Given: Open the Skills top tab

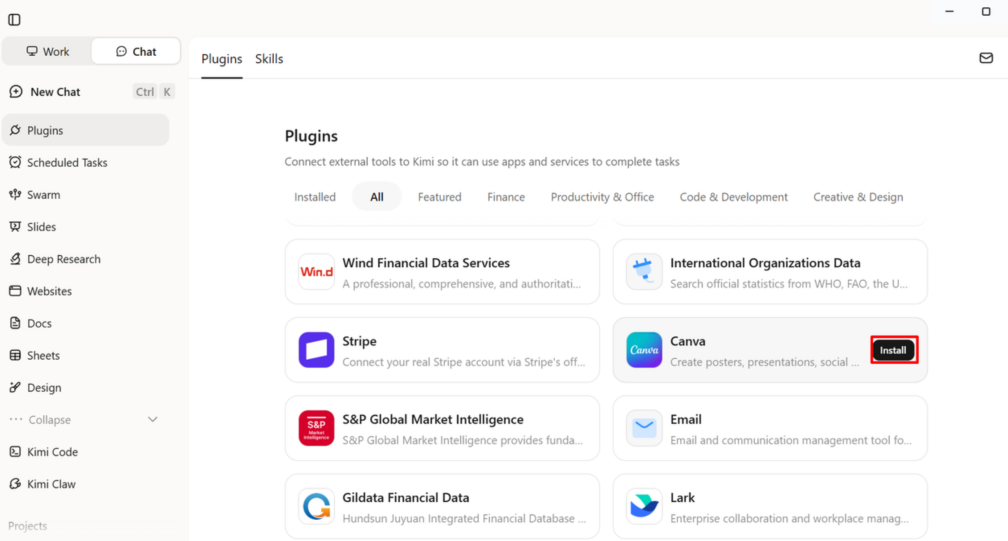Looking at the screenshot, I should click(269, 59).
